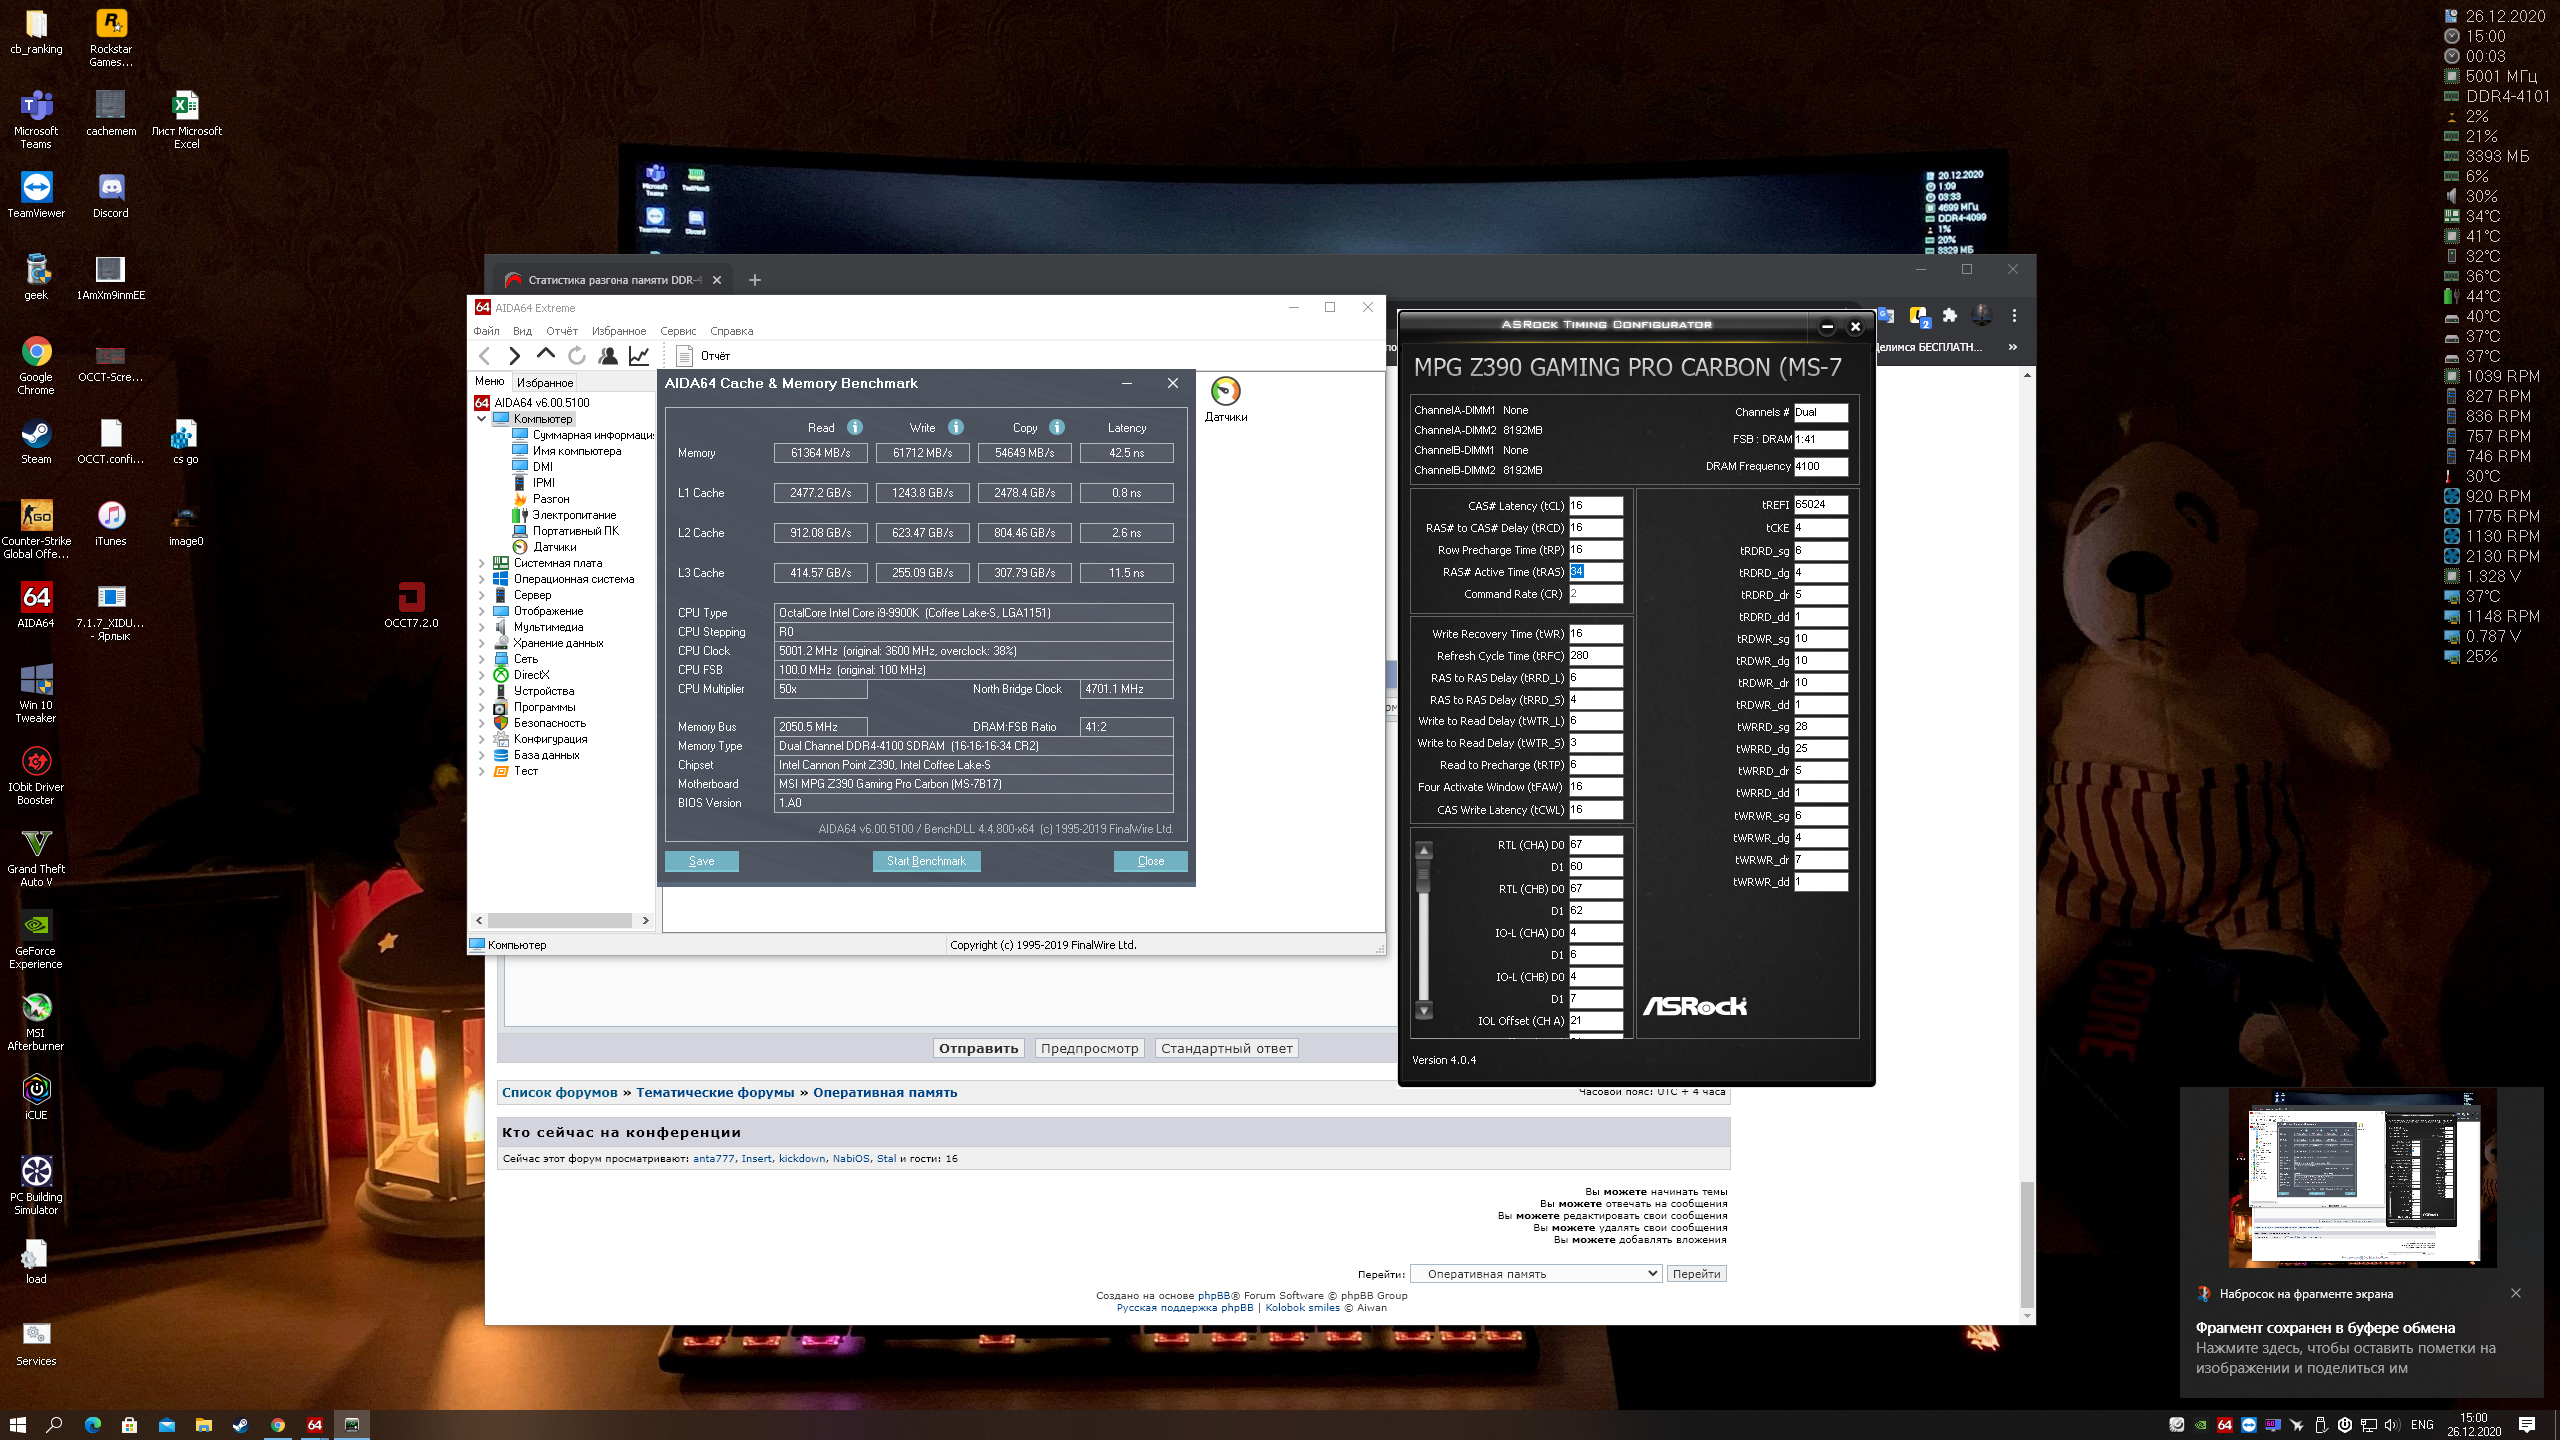
Task: Click the AIDA64 back navigation arrow
Action: point(485,355)
